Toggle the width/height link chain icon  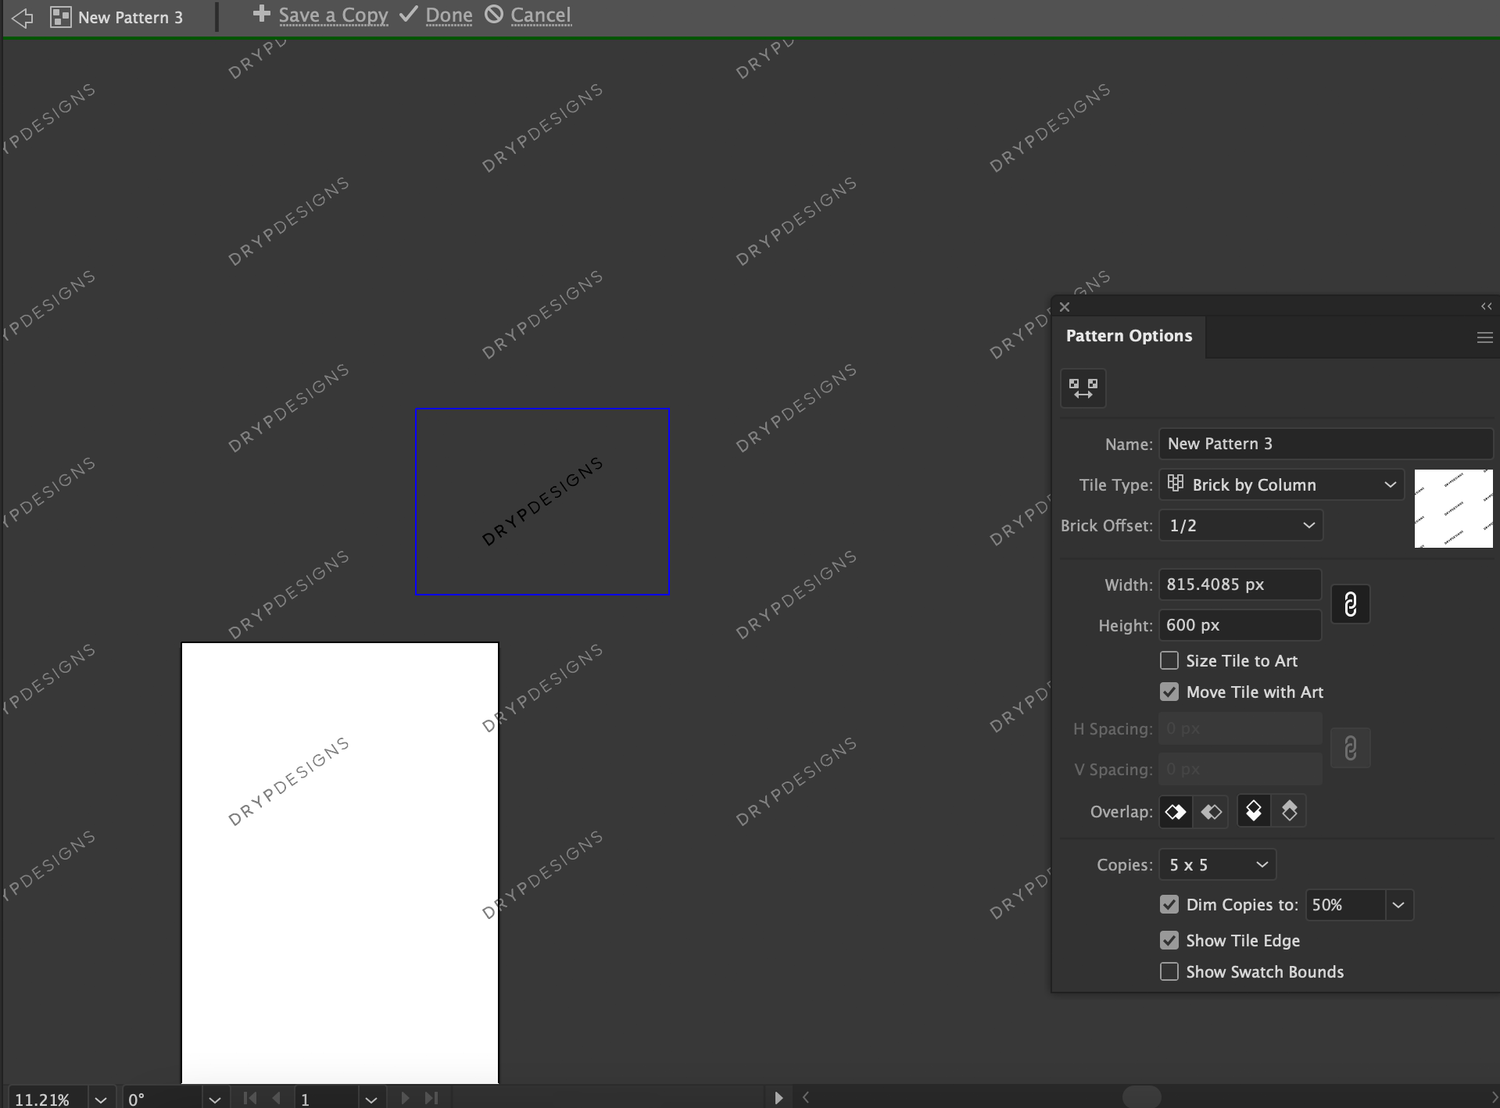pos(1350,604)
